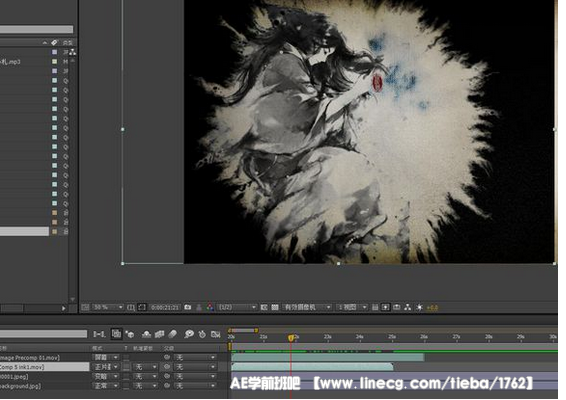Click the show snapshot icon

[x=199, y=308]
